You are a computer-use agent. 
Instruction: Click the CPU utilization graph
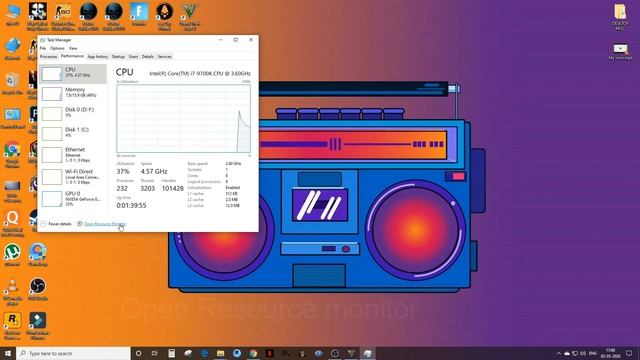point(184,118)
